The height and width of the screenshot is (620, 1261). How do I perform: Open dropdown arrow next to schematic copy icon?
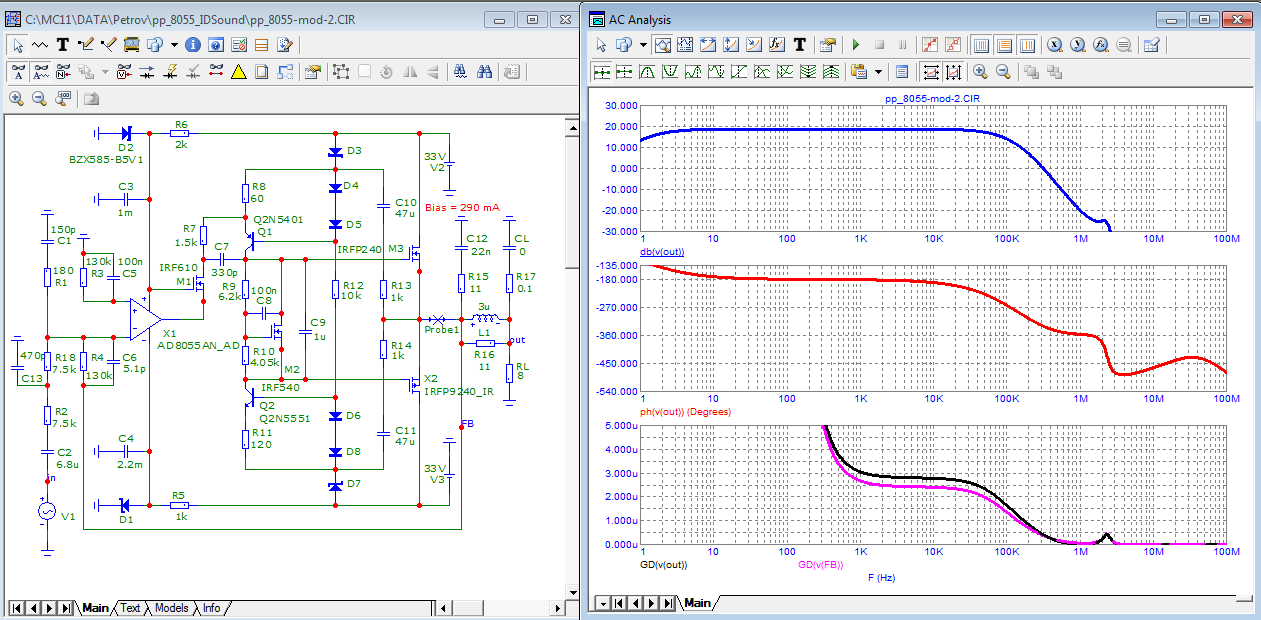(174, 45)
